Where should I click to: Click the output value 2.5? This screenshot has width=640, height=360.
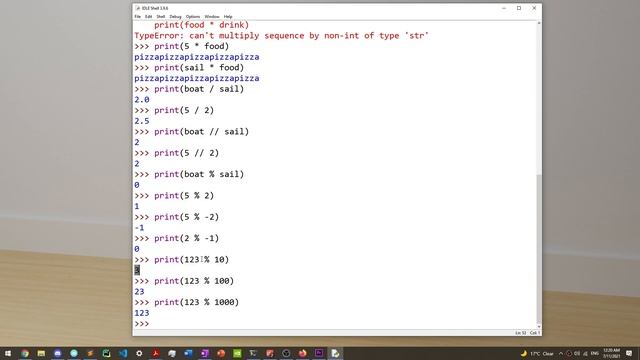pyautogui.click(x=142, y=121)
